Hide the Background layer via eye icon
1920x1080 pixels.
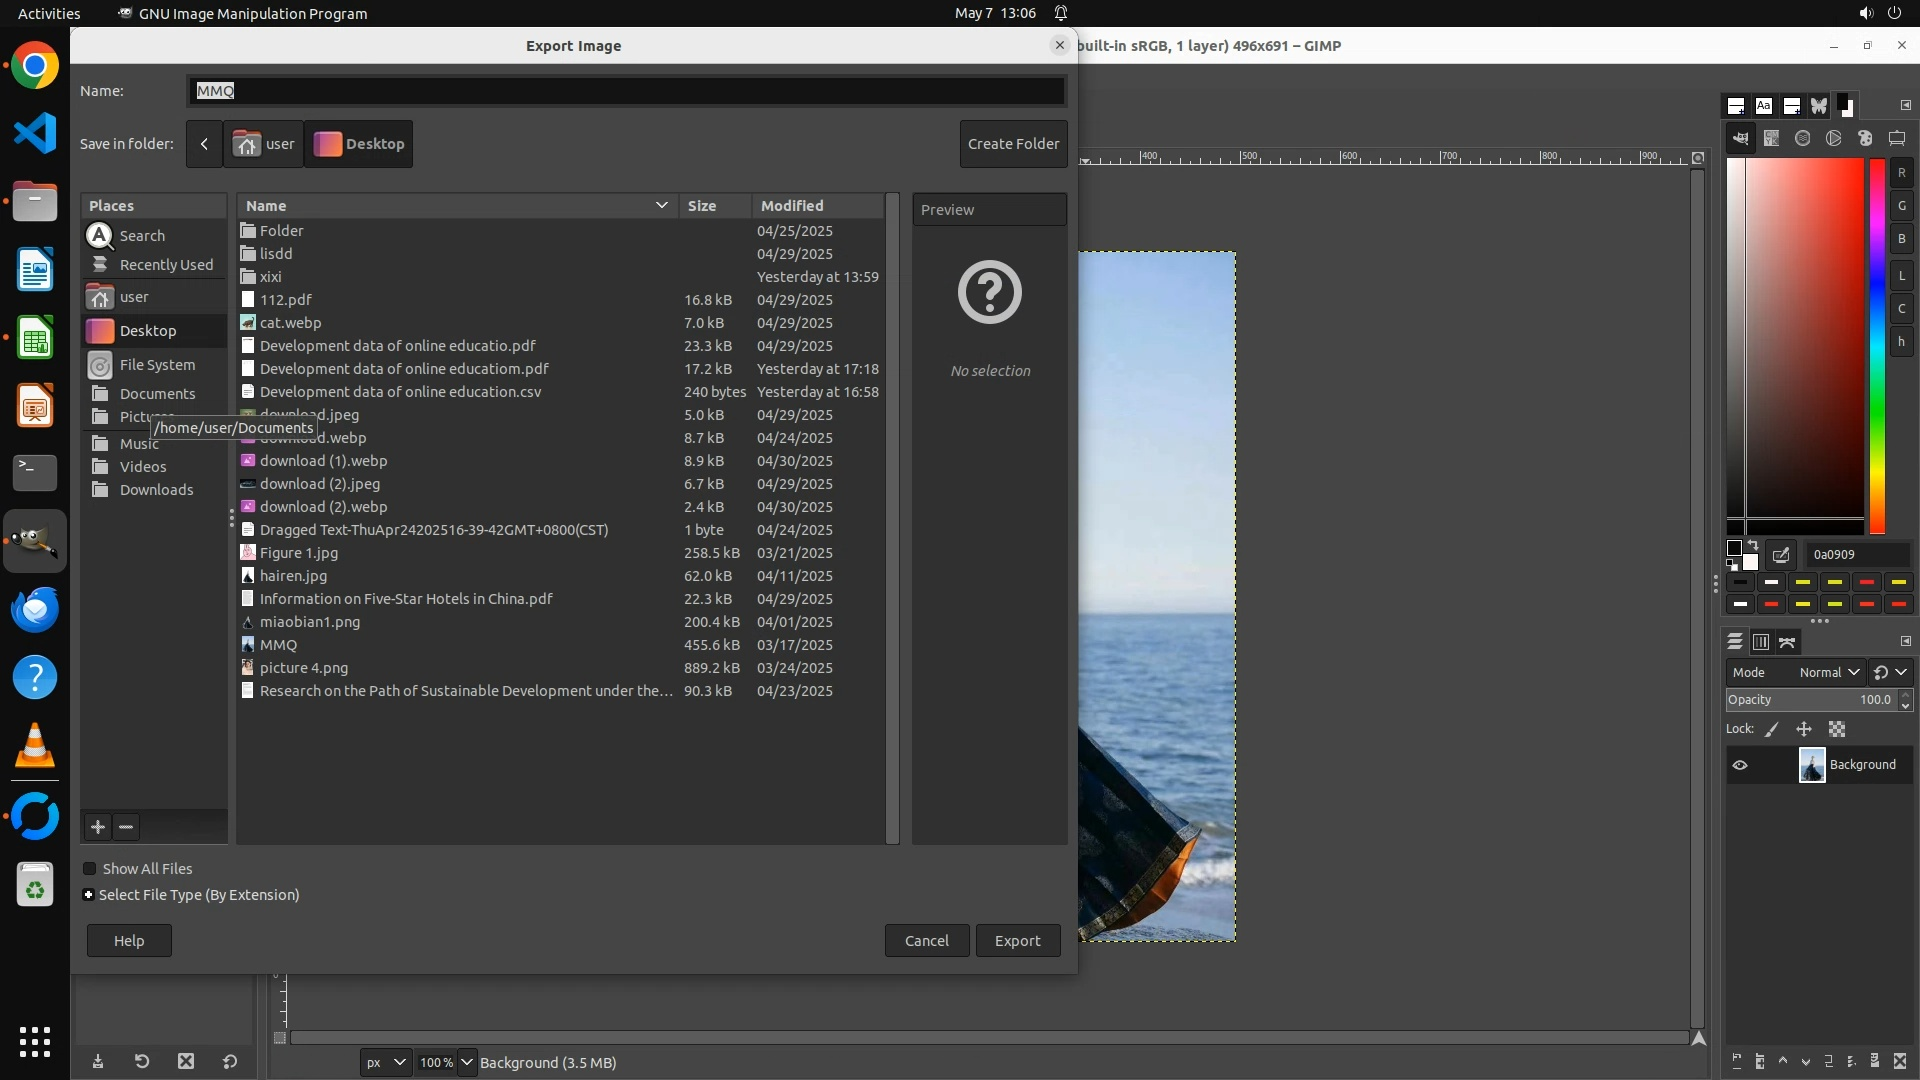point(1740,765)
